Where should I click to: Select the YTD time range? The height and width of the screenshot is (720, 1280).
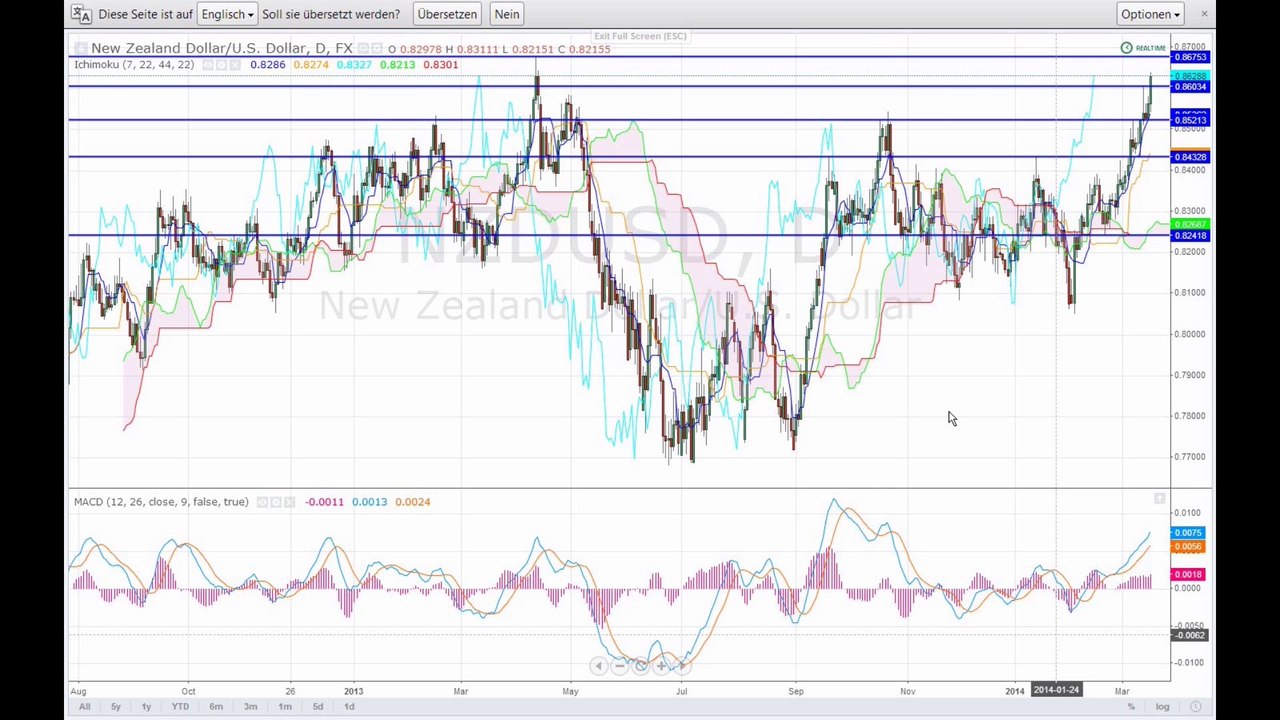coord(180,707)
